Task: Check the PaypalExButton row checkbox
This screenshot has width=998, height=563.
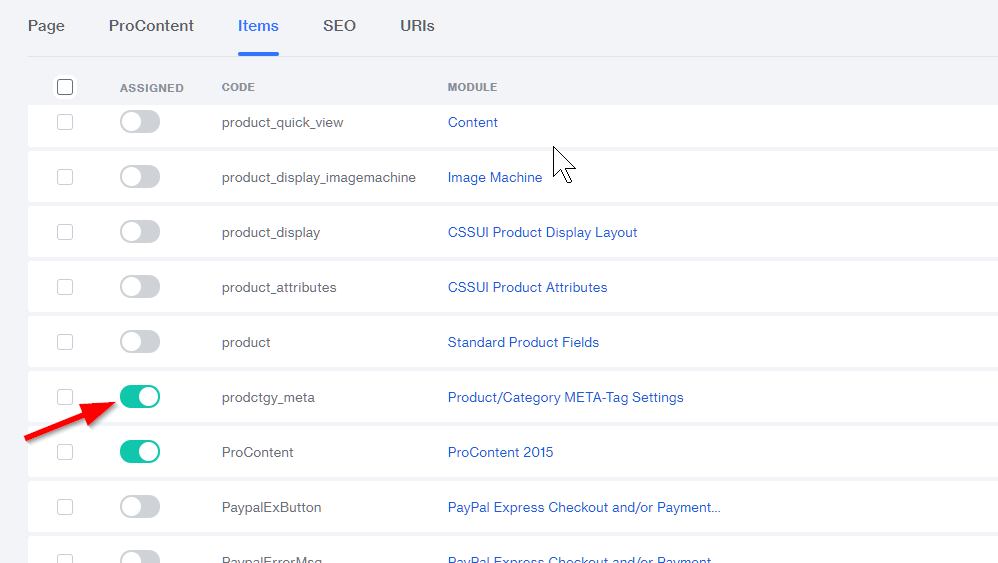Action: pyautogui.click(x=65, y=507)
